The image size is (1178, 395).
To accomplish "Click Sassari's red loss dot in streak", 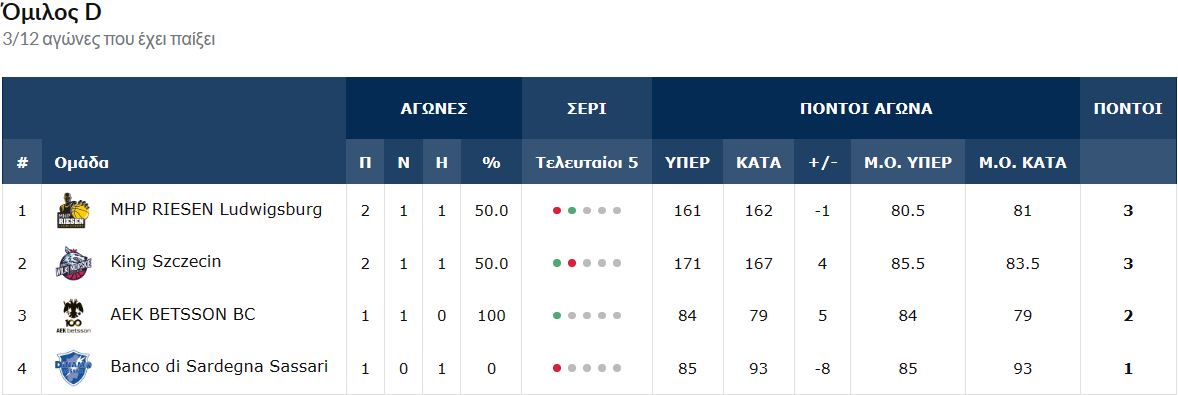I will click(x=557, y=369).
